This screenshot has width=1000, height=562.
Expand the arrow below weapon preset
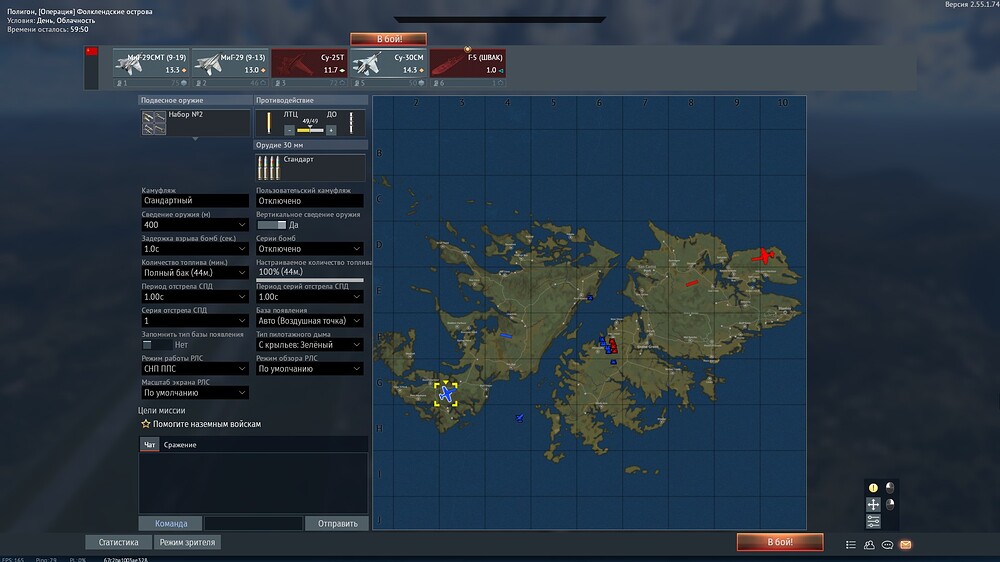coord(195,138)
